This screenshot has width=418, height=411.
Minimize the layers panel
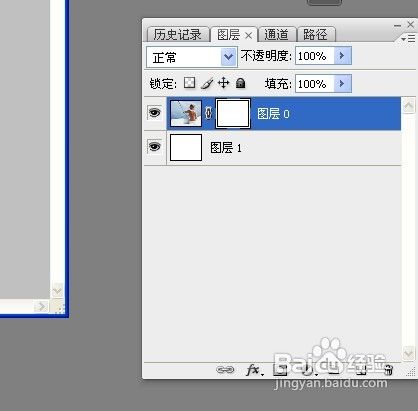[x=397, y=25]
